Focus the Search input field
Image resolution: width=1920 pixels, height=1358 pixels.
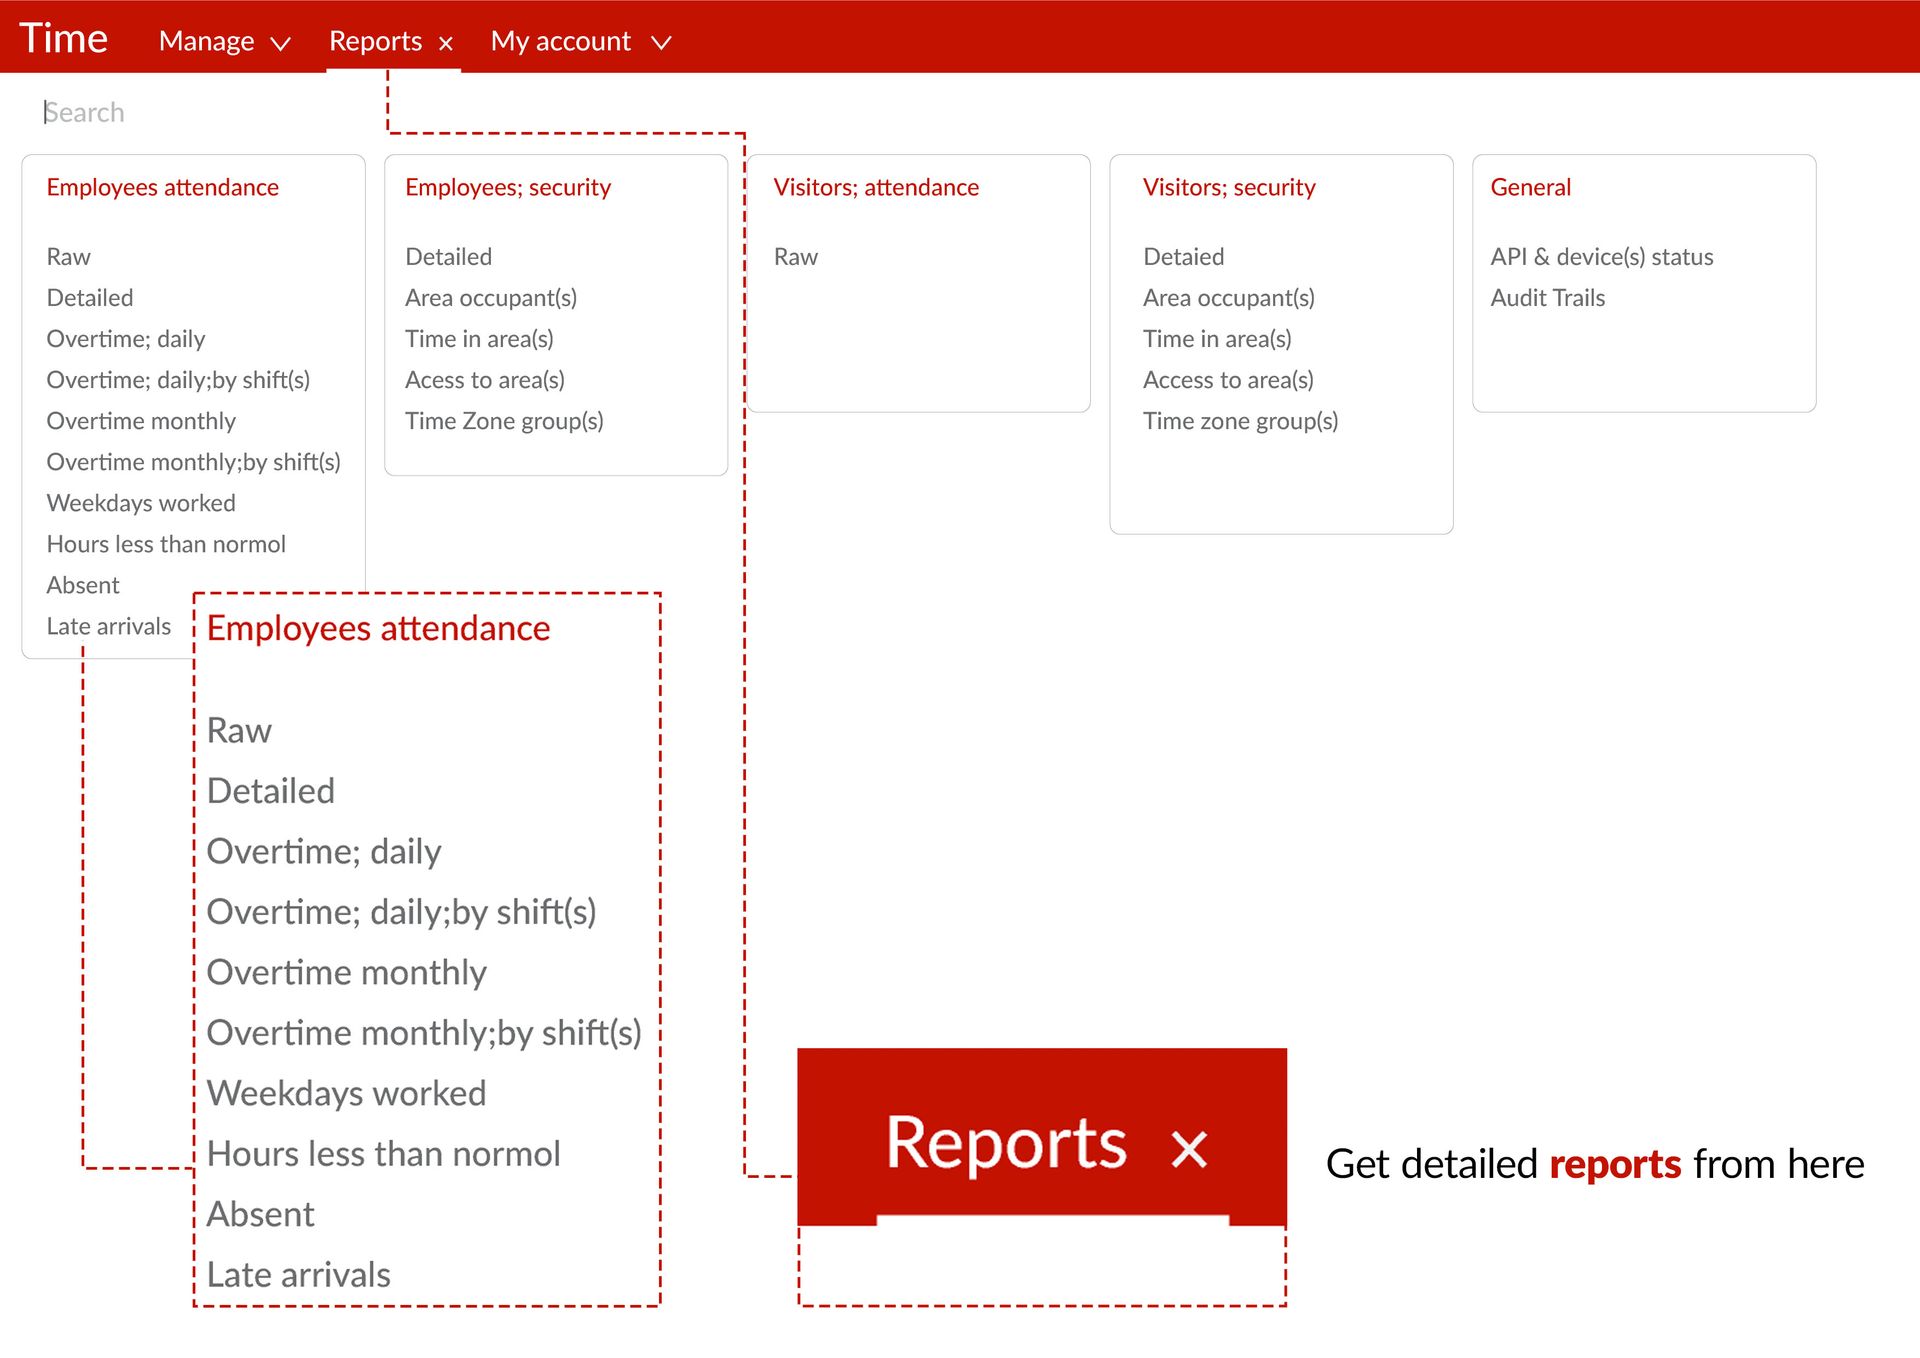pos(84,112)
